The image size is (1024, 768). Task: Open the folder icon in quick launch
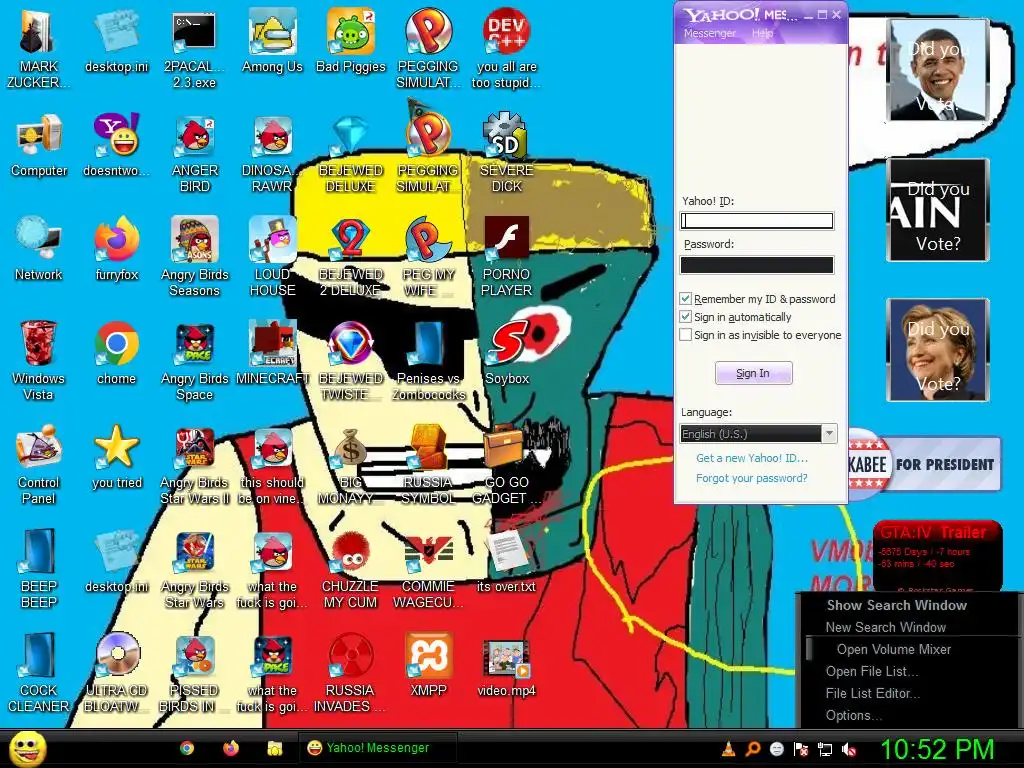click(x=274, y=748)
